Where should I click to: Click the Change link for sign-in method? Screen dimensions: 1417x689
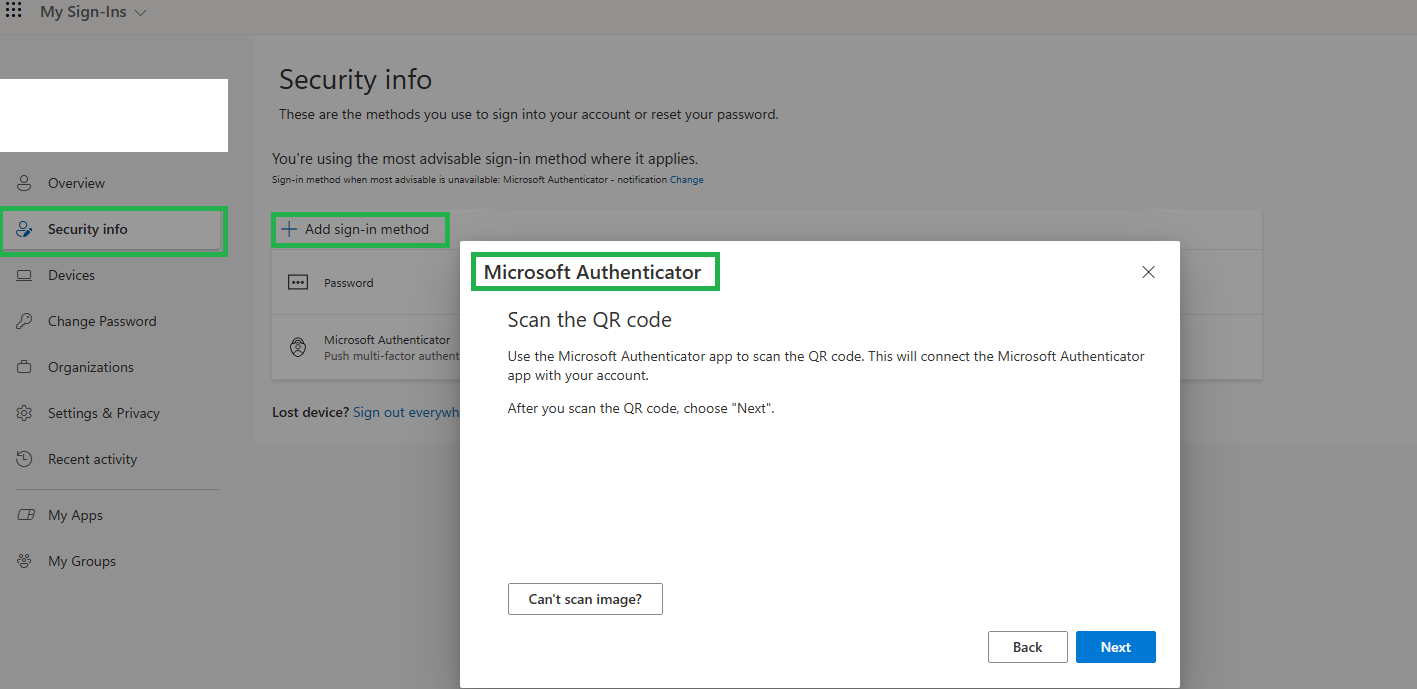(687, 180)
